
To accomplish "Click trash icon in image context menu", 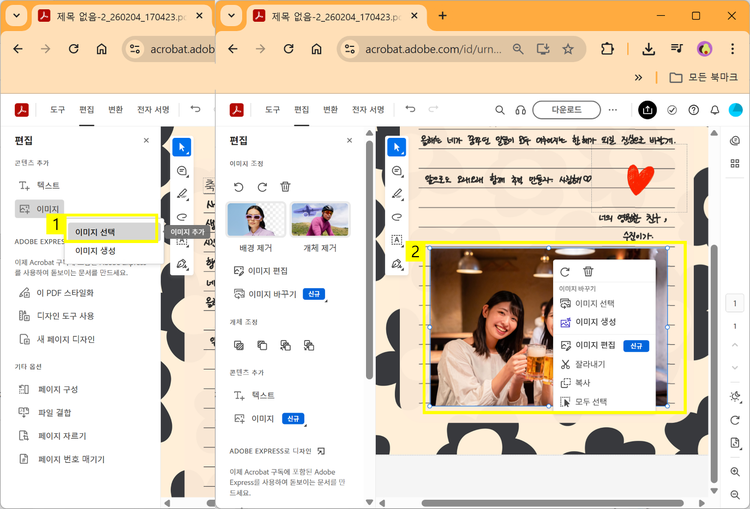I will [x=588, y=272].
